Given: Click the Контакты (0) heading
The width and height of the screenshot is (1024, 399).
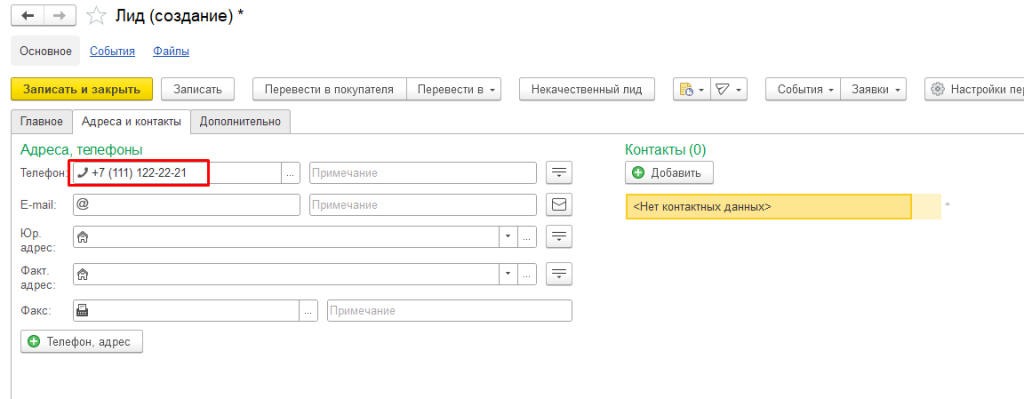Looking at the screenshot, I should click(x=665, y=150).
